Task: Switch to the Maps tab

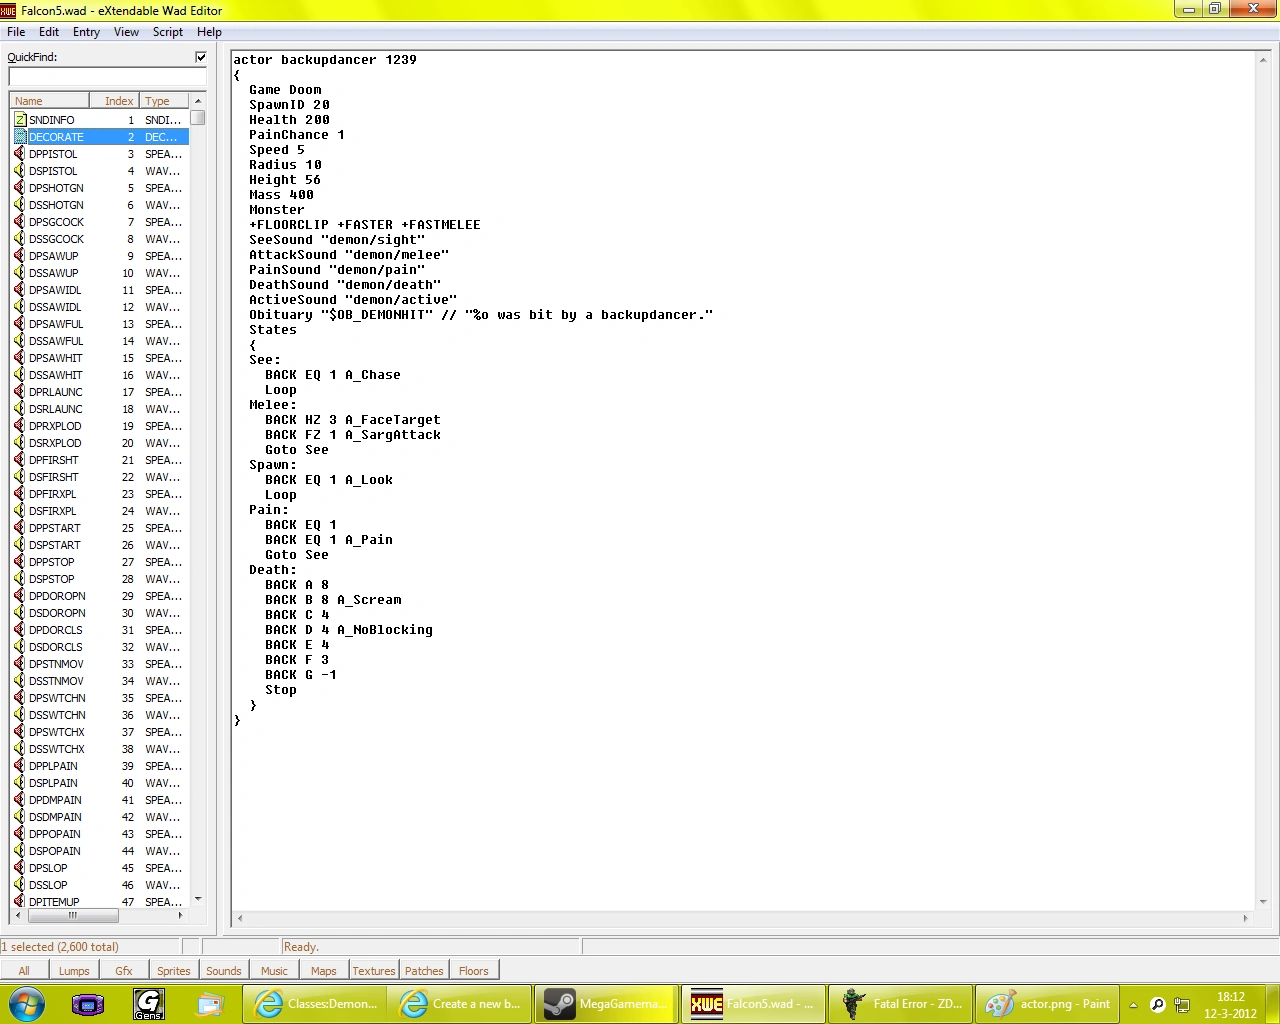Action: point(324,971)
